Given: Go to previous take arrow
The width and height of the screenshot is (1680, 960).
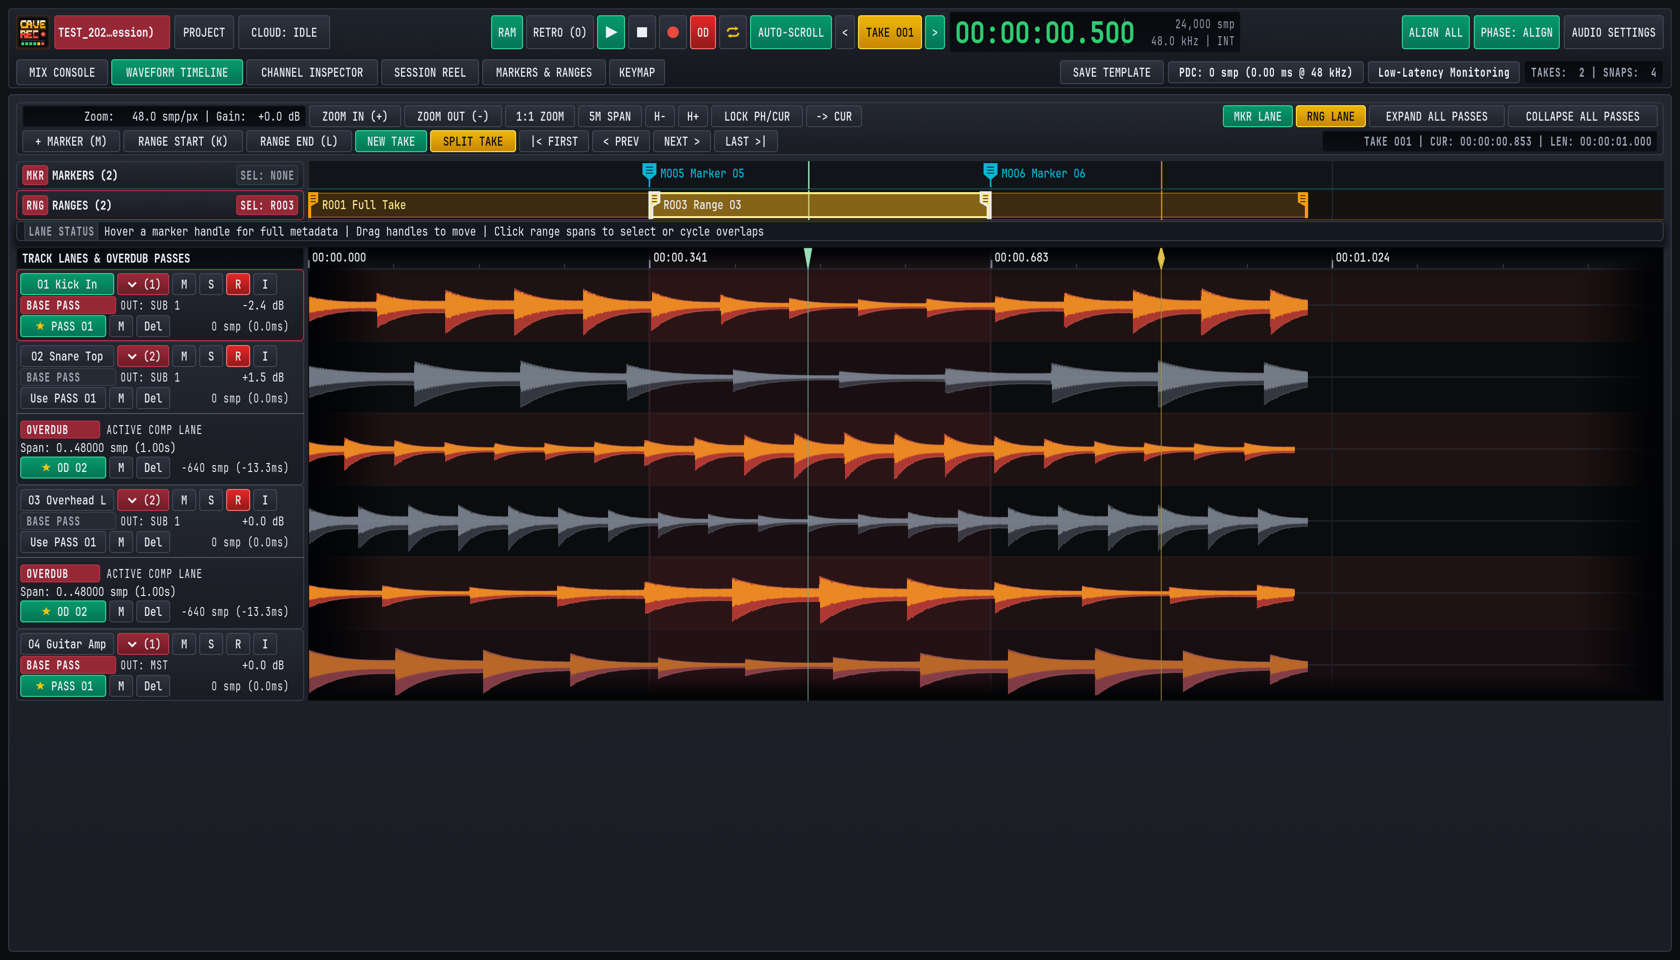Looking at the screenshot, I should point(845,32).
